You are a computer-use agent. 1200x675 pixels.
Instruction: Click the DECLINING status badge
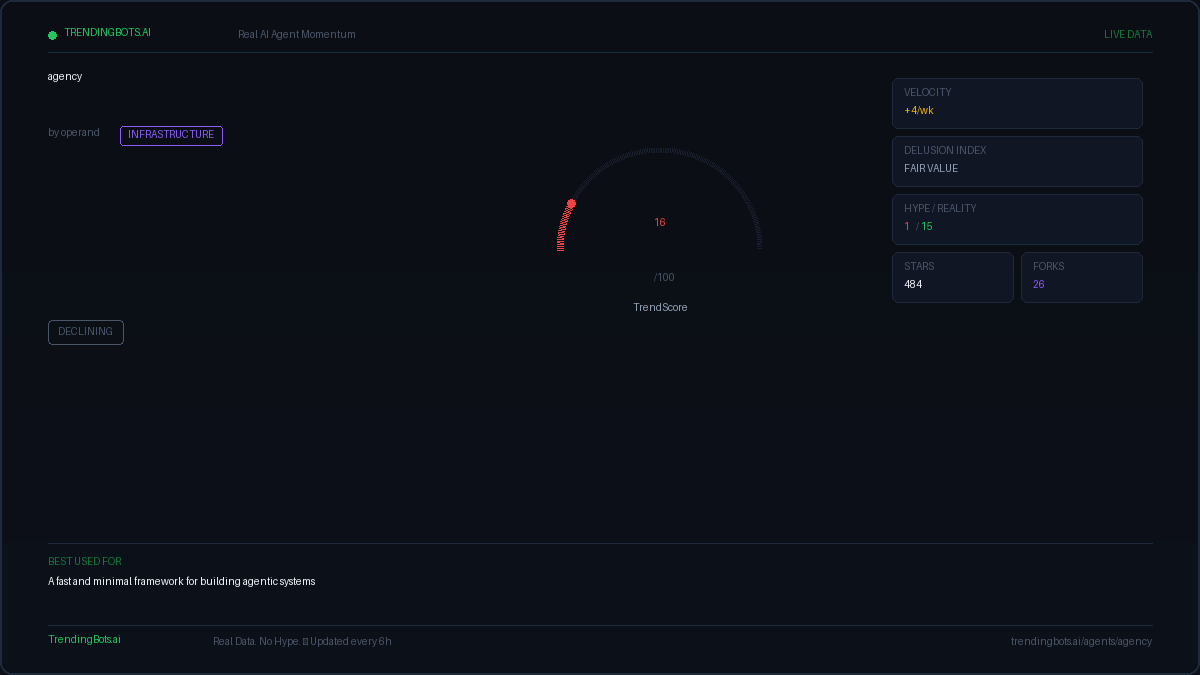[x=86, y=332]
